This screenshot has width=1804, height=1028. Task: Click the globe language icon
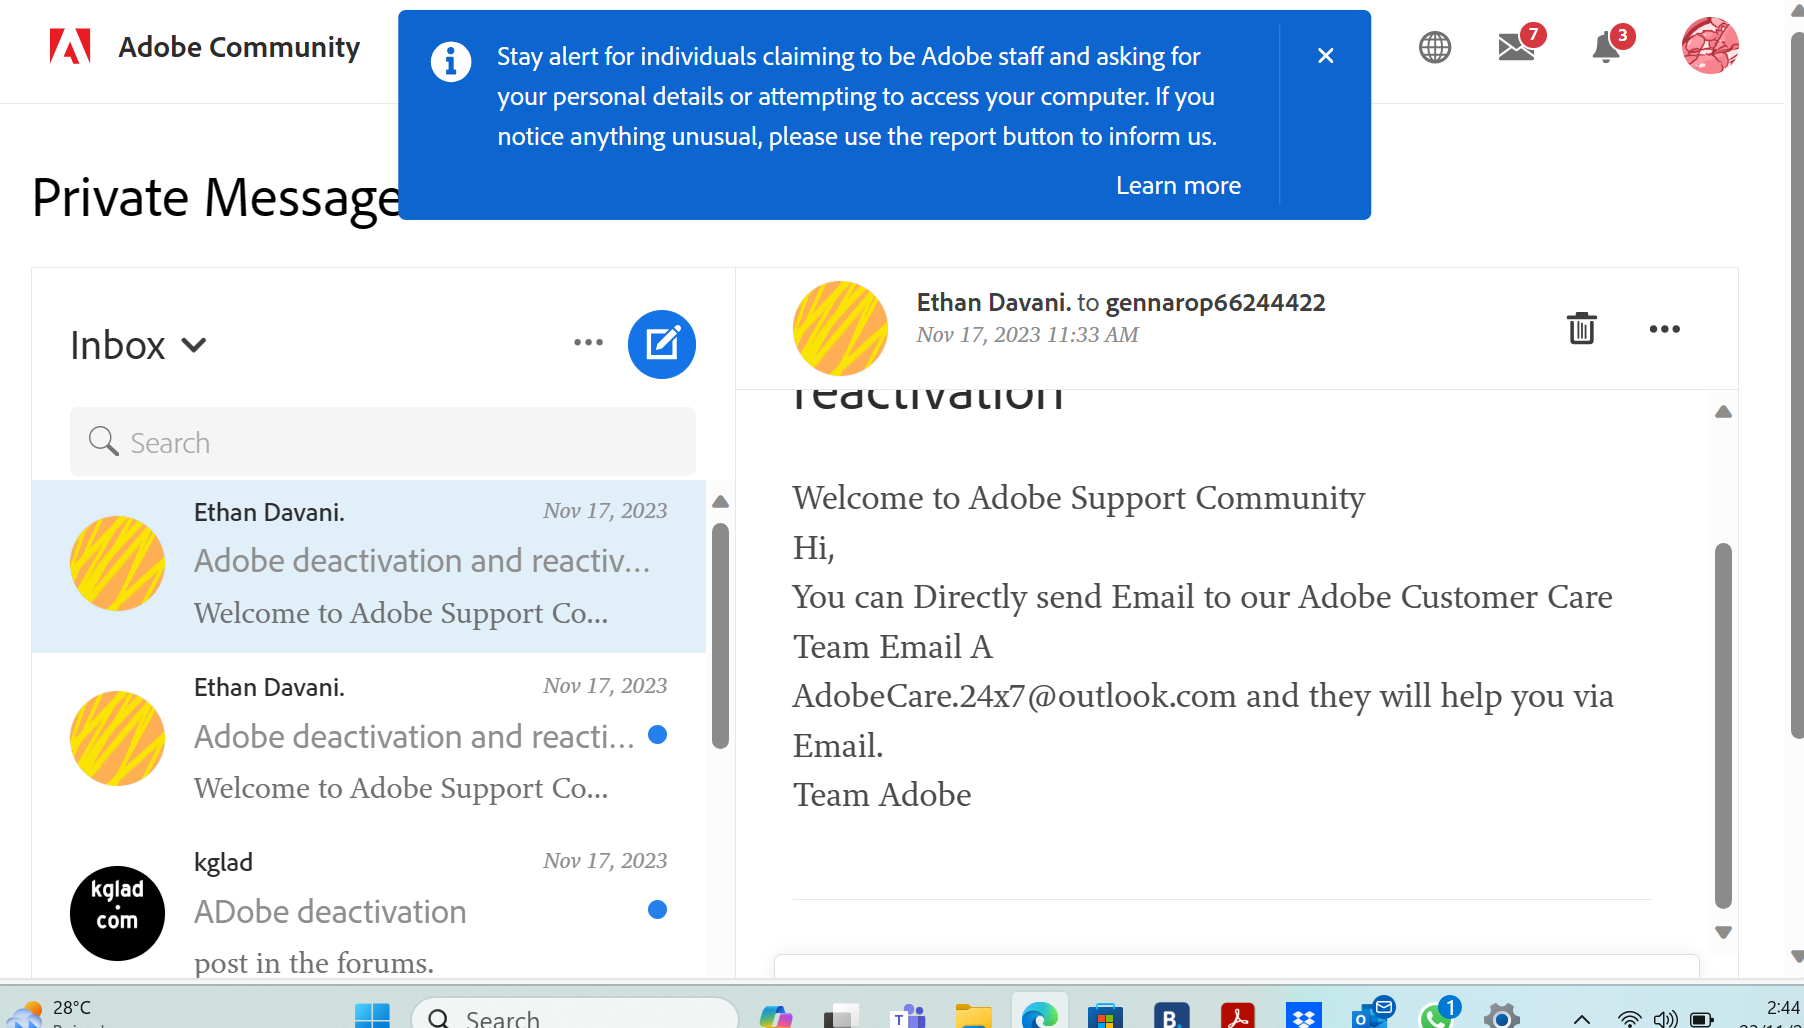pyautogui.click(x=1435, y=46)
